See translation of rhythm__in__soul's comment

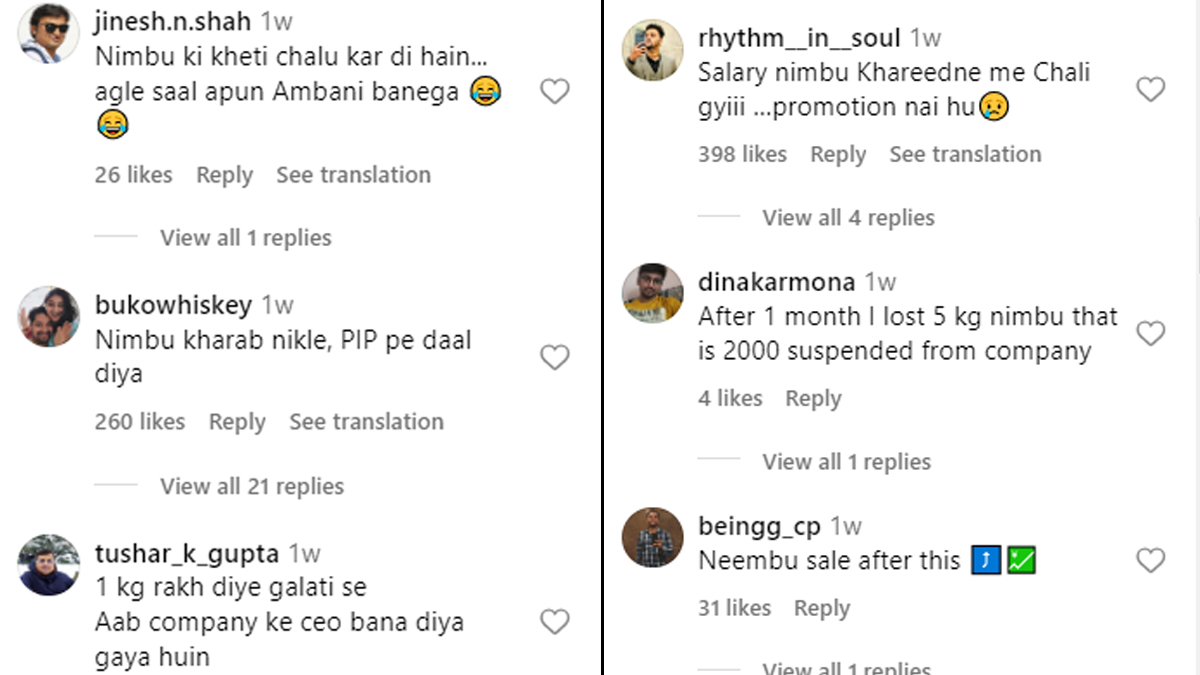[x=965, y=154]
